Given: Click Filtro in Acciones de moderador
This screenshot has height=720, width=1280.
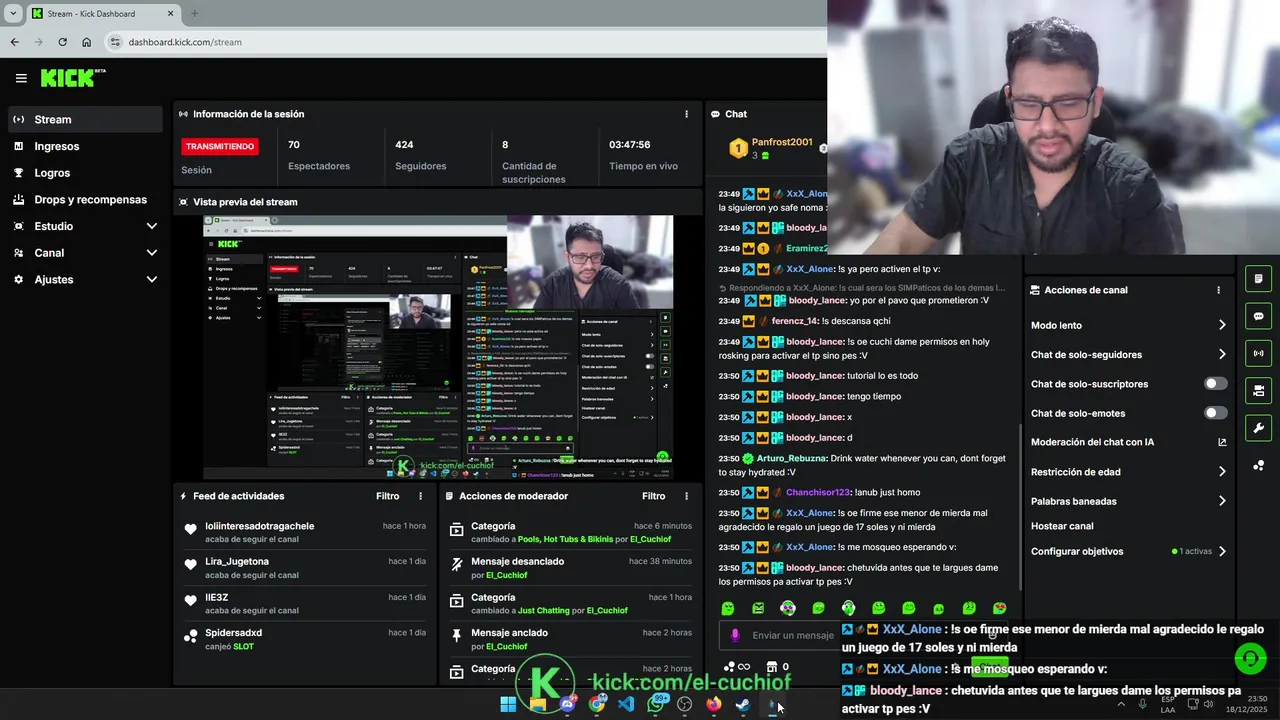Looking at the screenshot, I should pos(653,496).
